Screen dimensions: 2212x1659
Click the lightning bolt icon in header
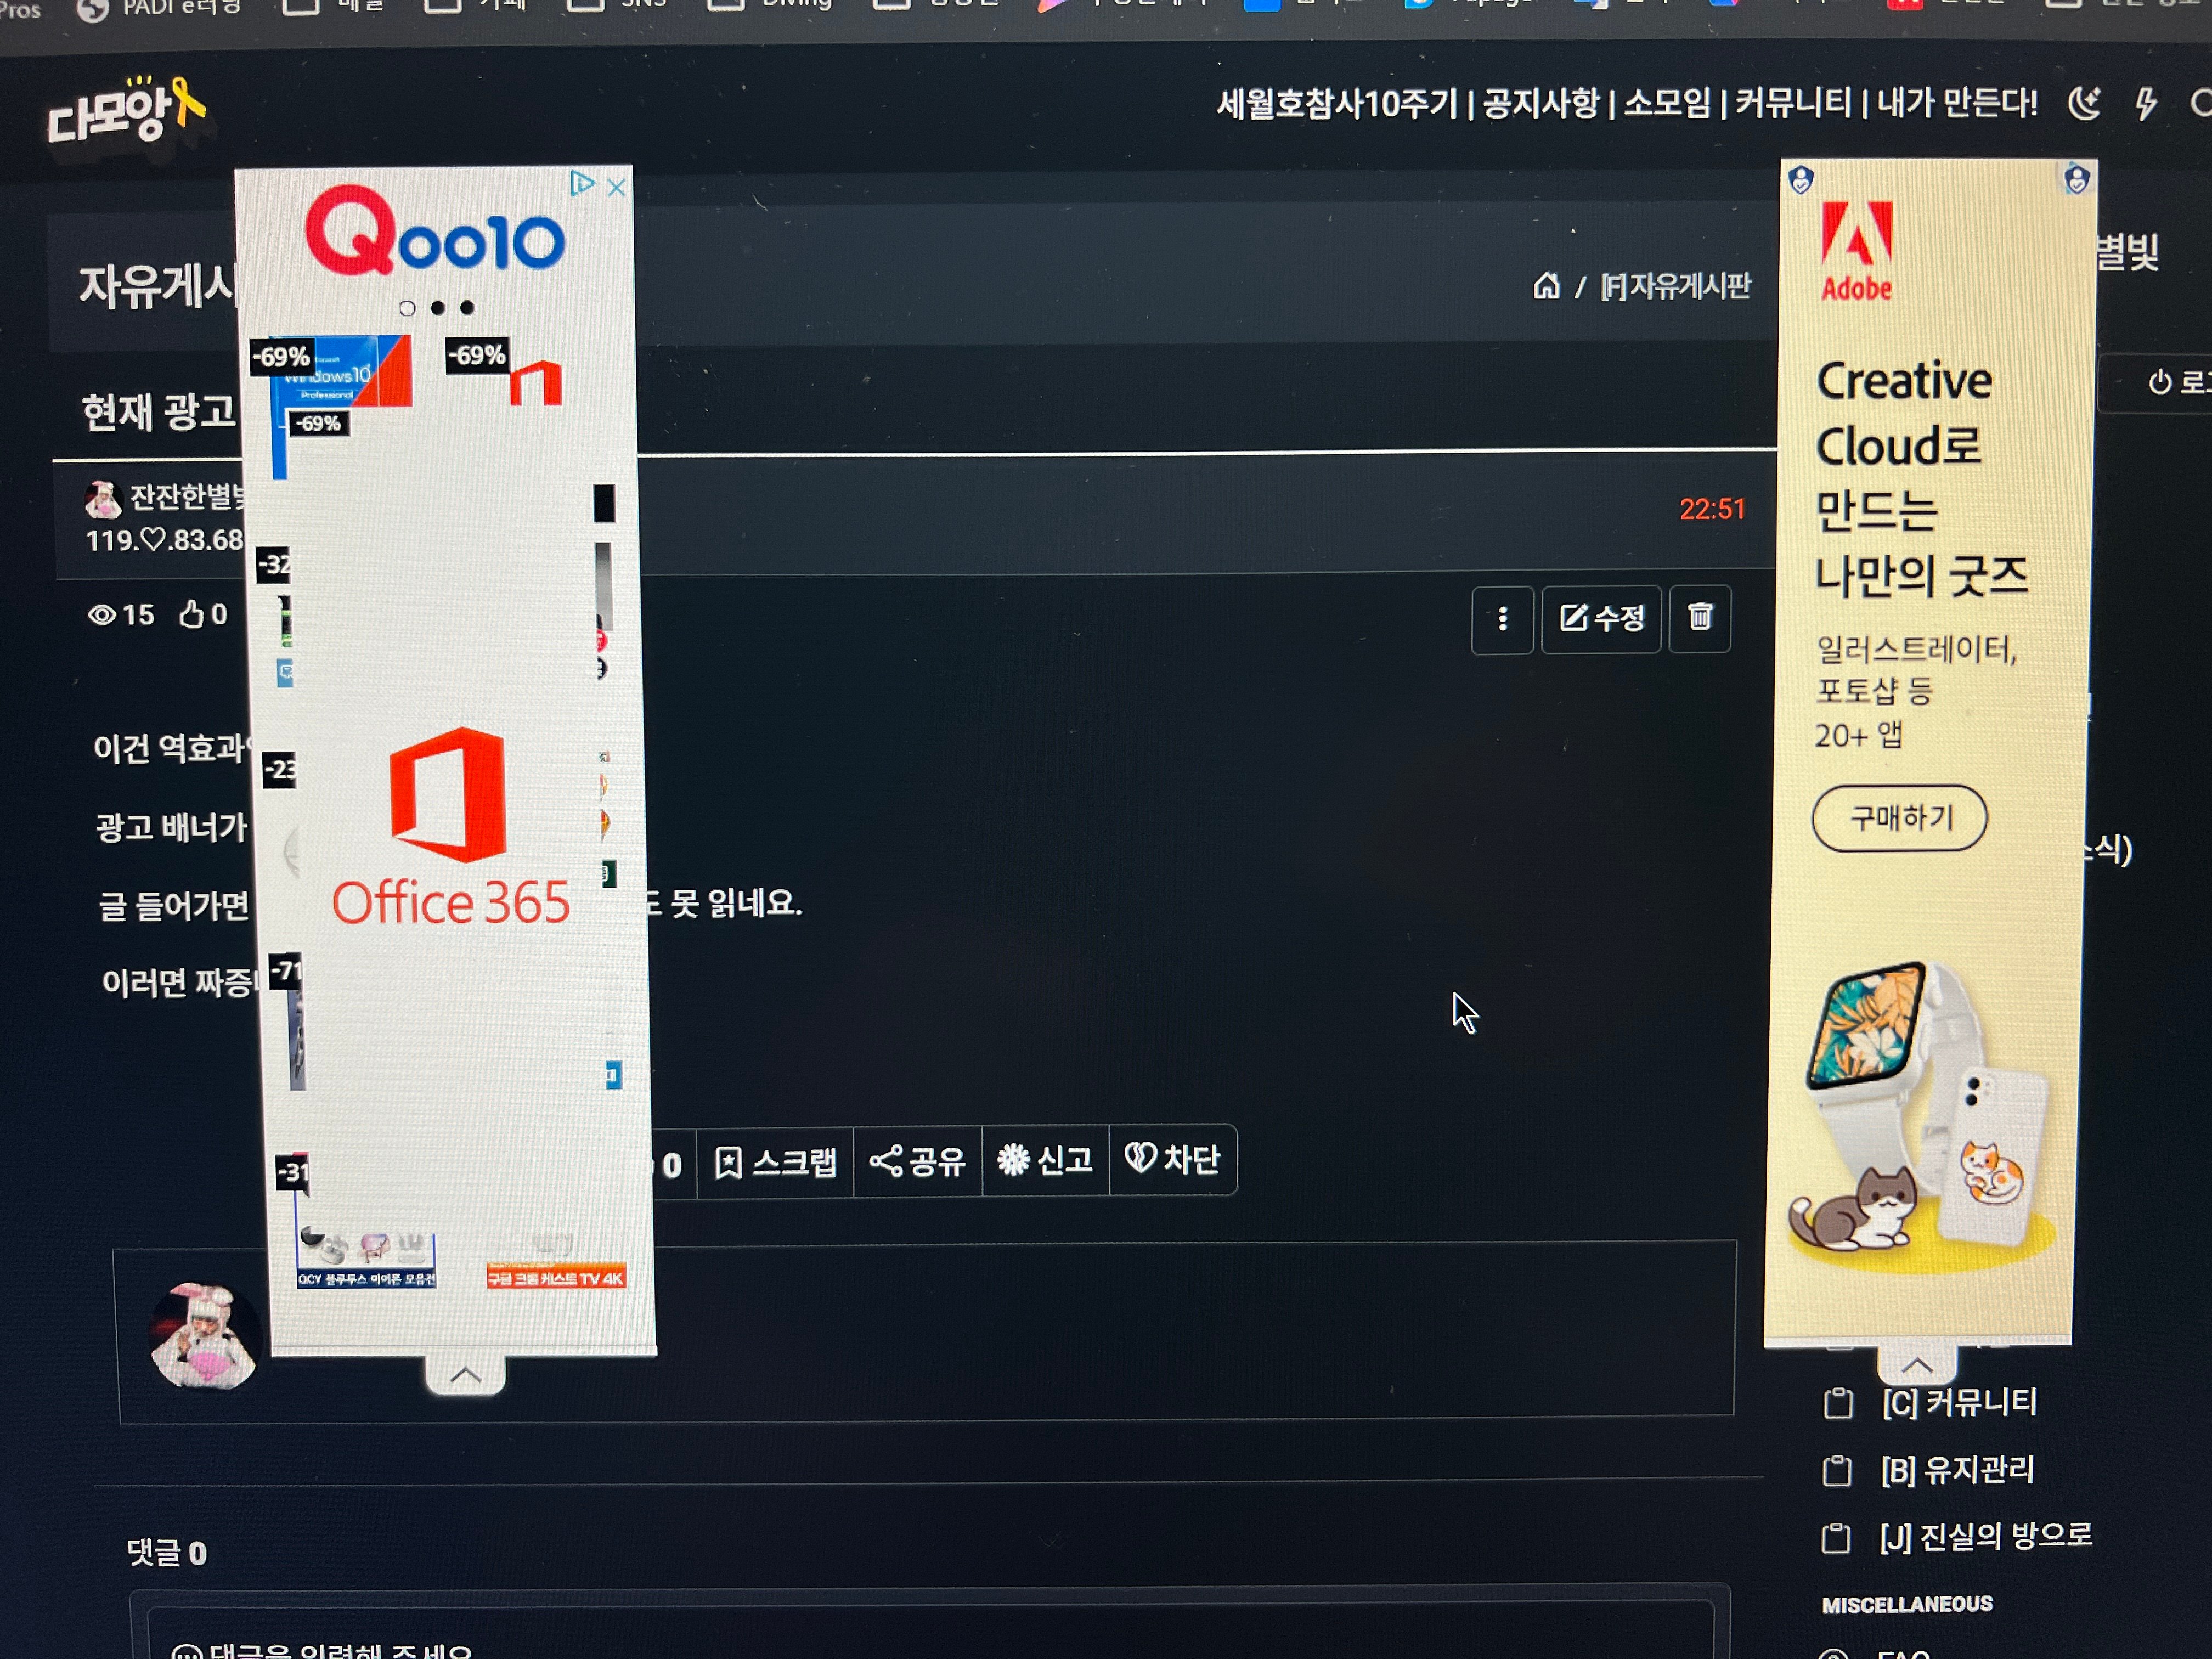pos(2146,104)
